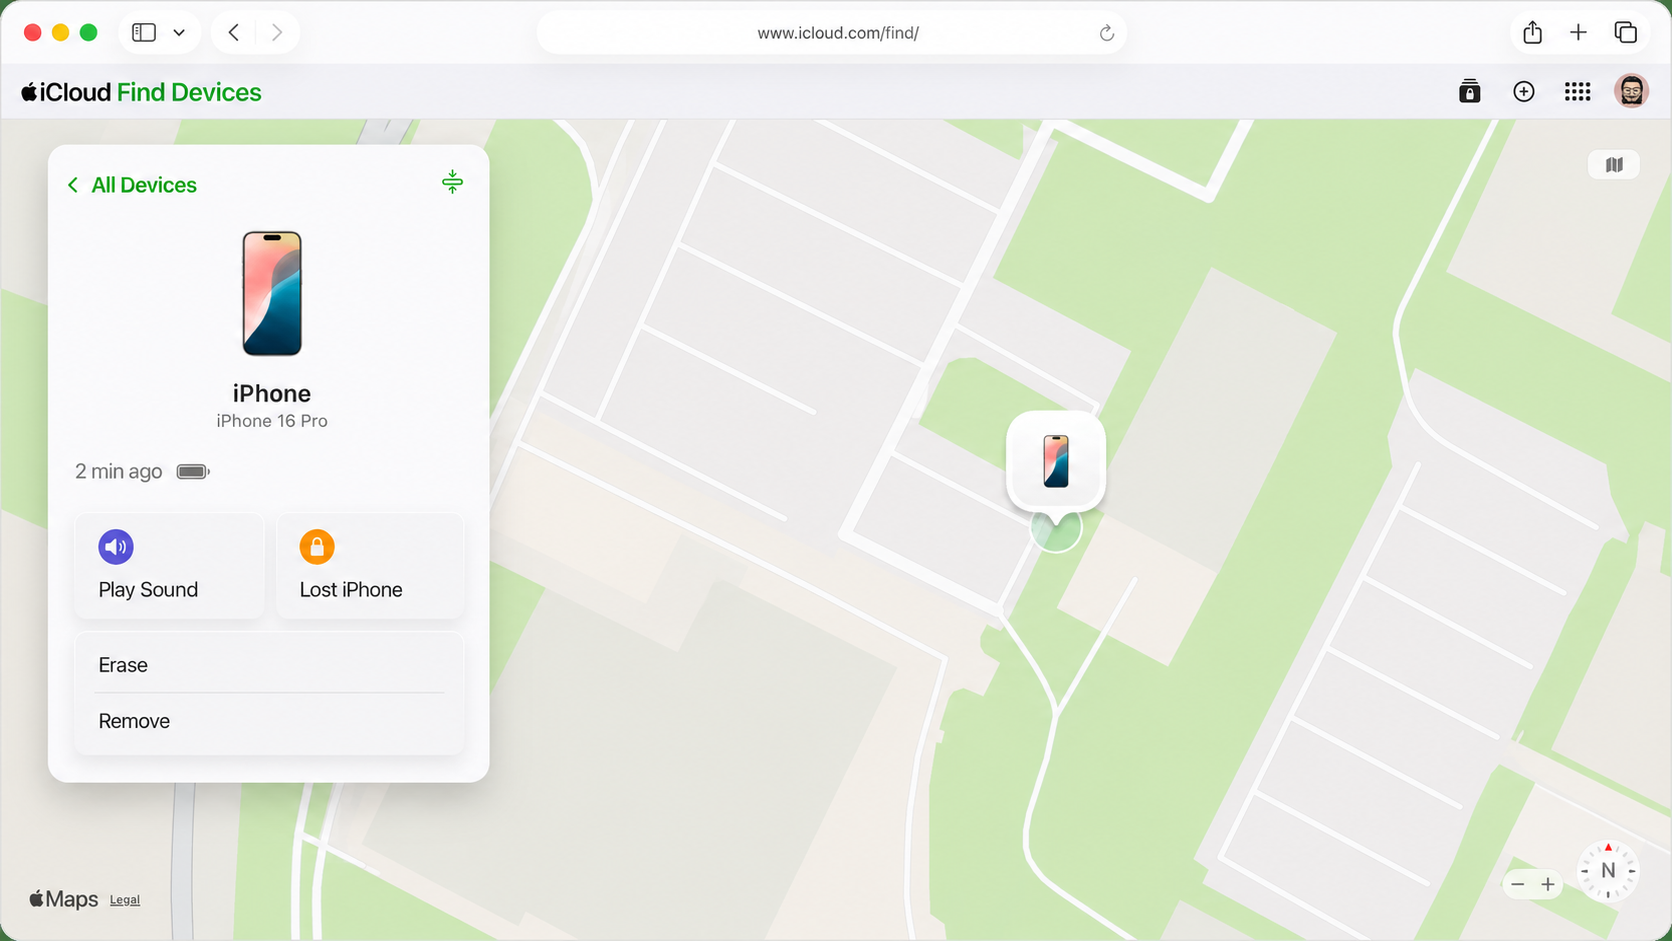
Task: Open the map type selector icon
Action: click(1614, 165)
